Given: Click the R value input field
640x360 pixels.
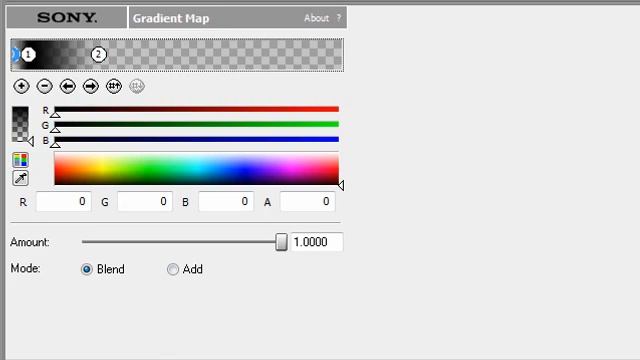Looking at the screenshot, I should (x=64, y=201).
